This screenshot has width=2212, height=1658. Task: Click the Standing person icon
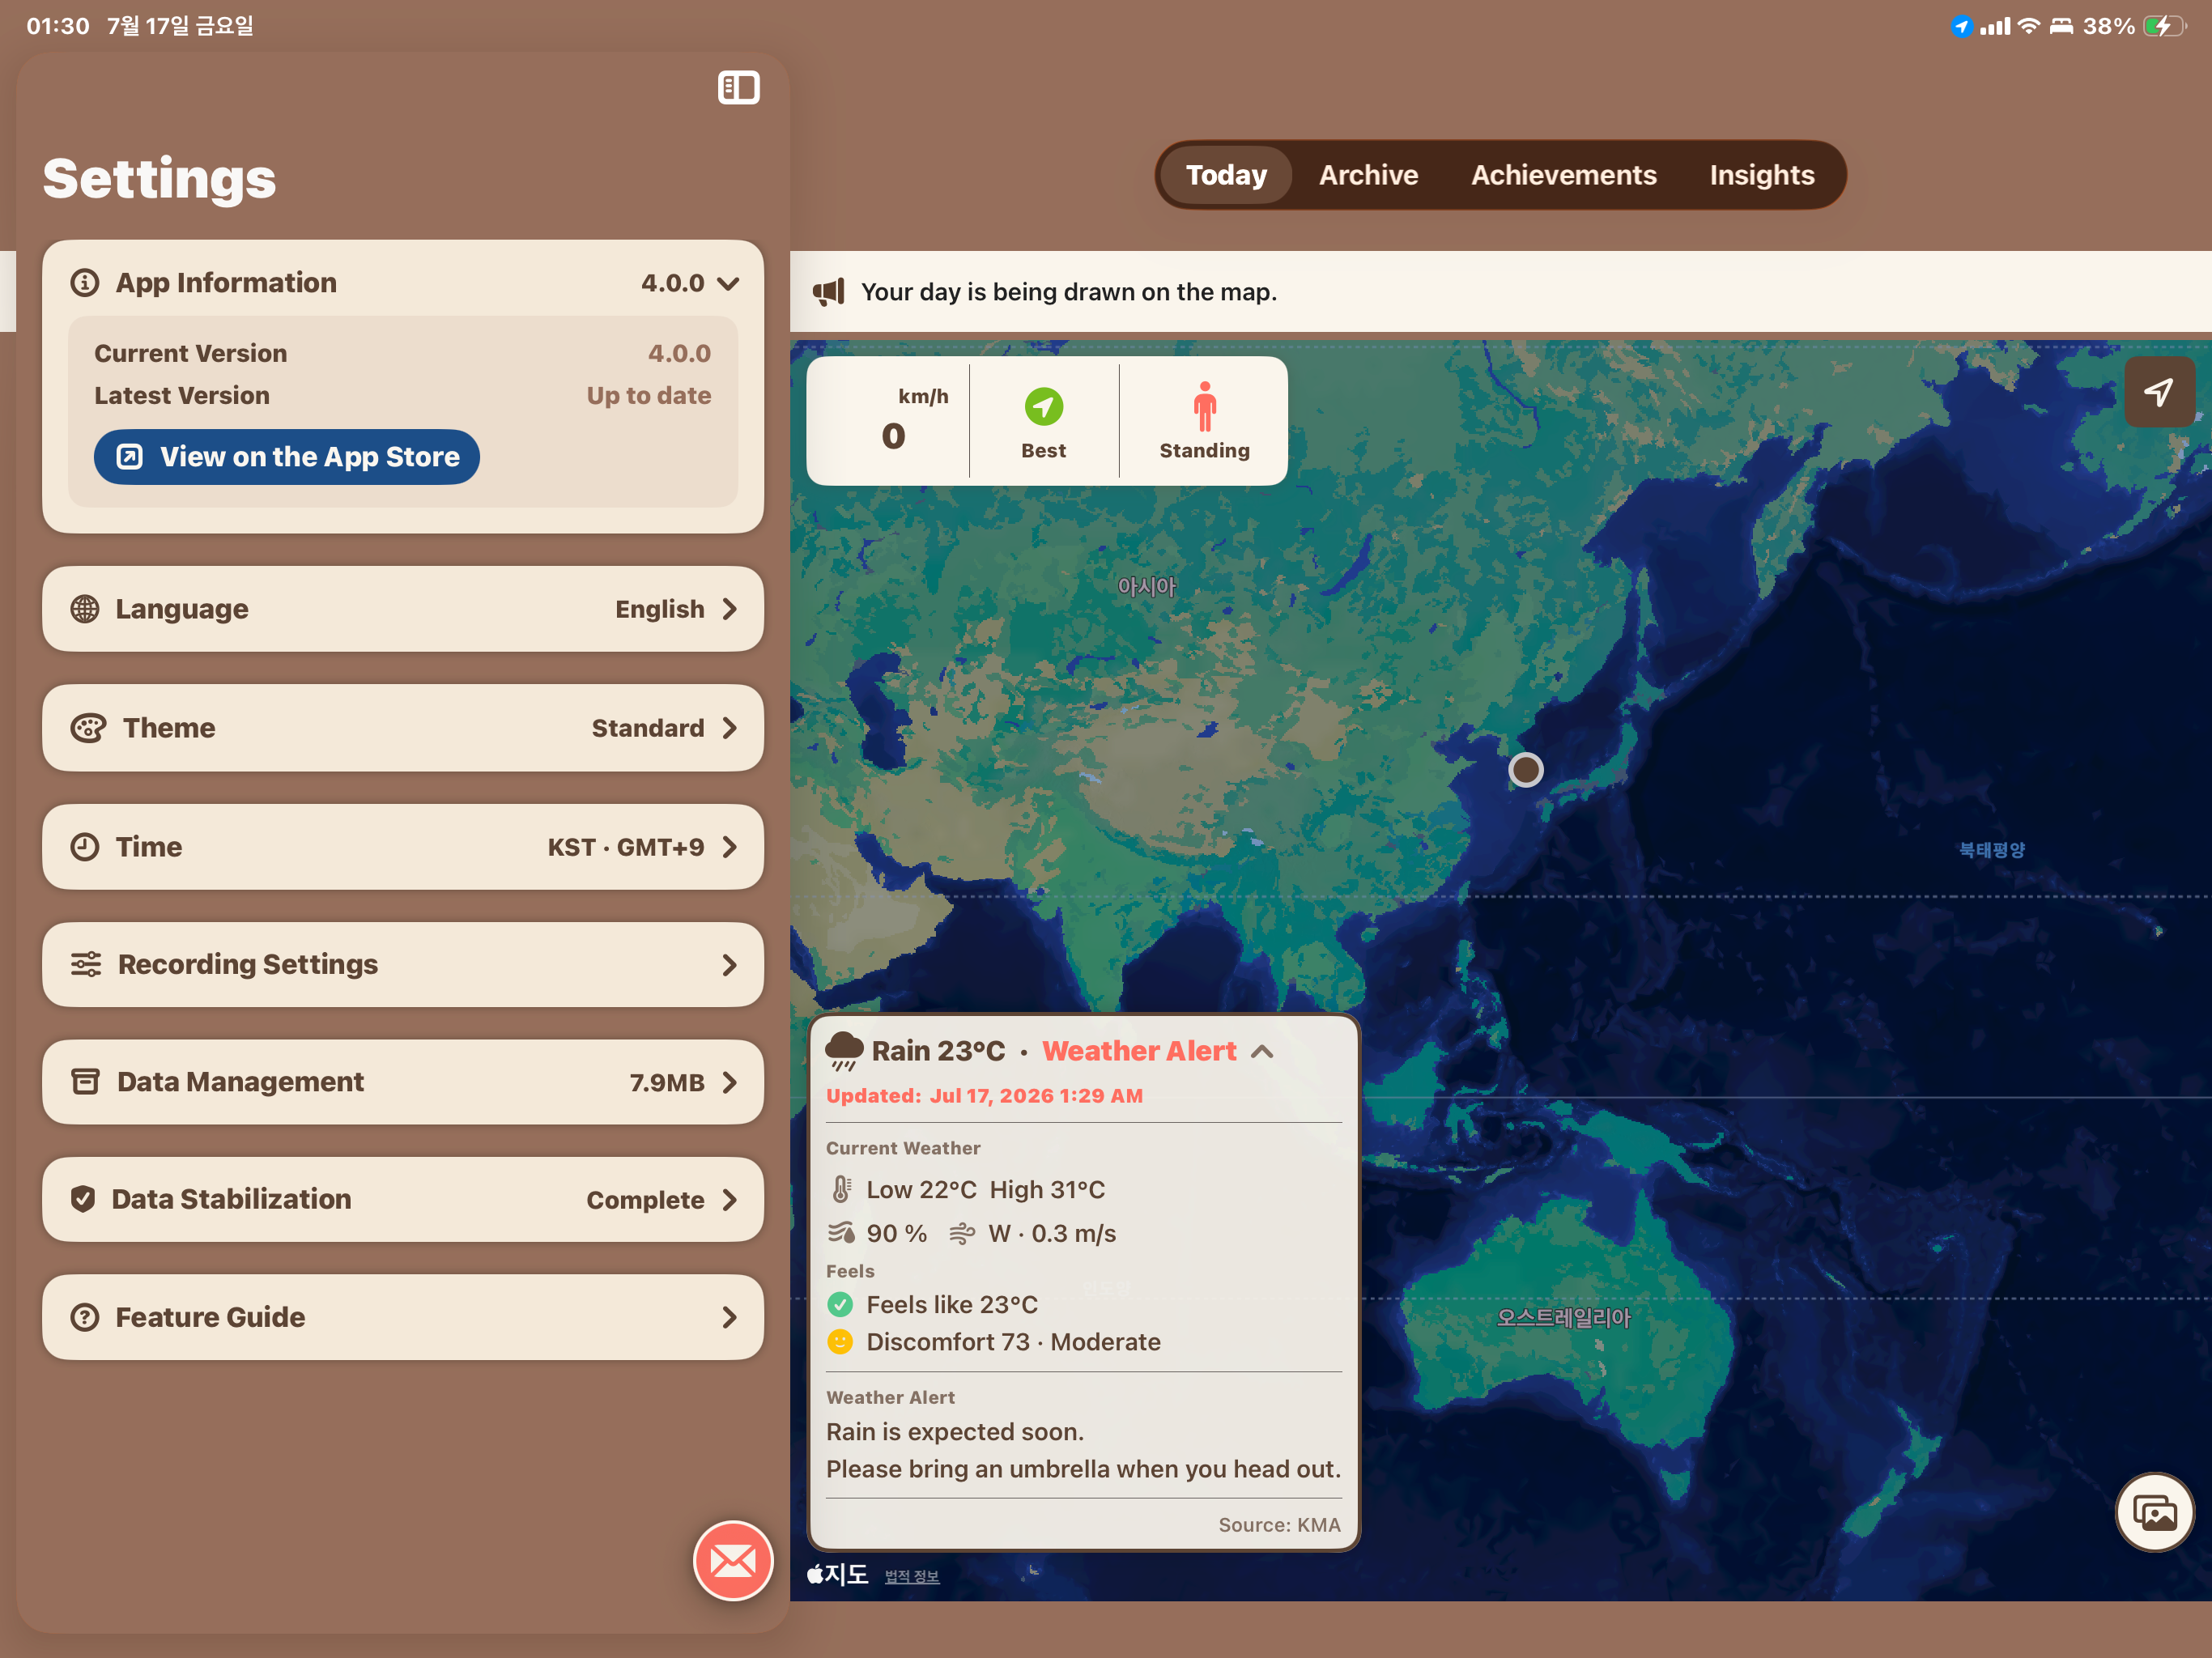pyautogui.click(x=1204, y=407)
